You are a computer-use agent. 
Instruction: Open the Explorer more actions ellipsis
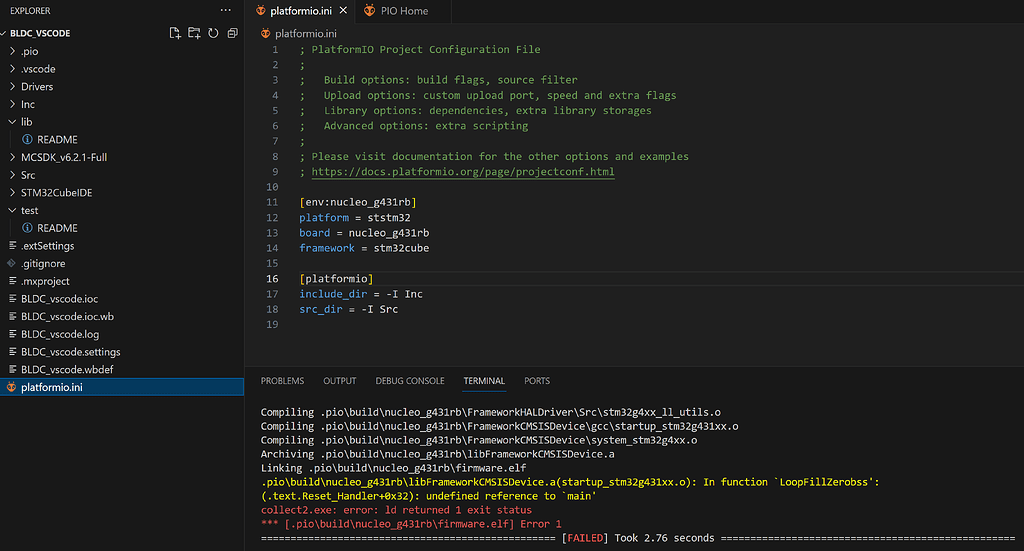point(225,10)
